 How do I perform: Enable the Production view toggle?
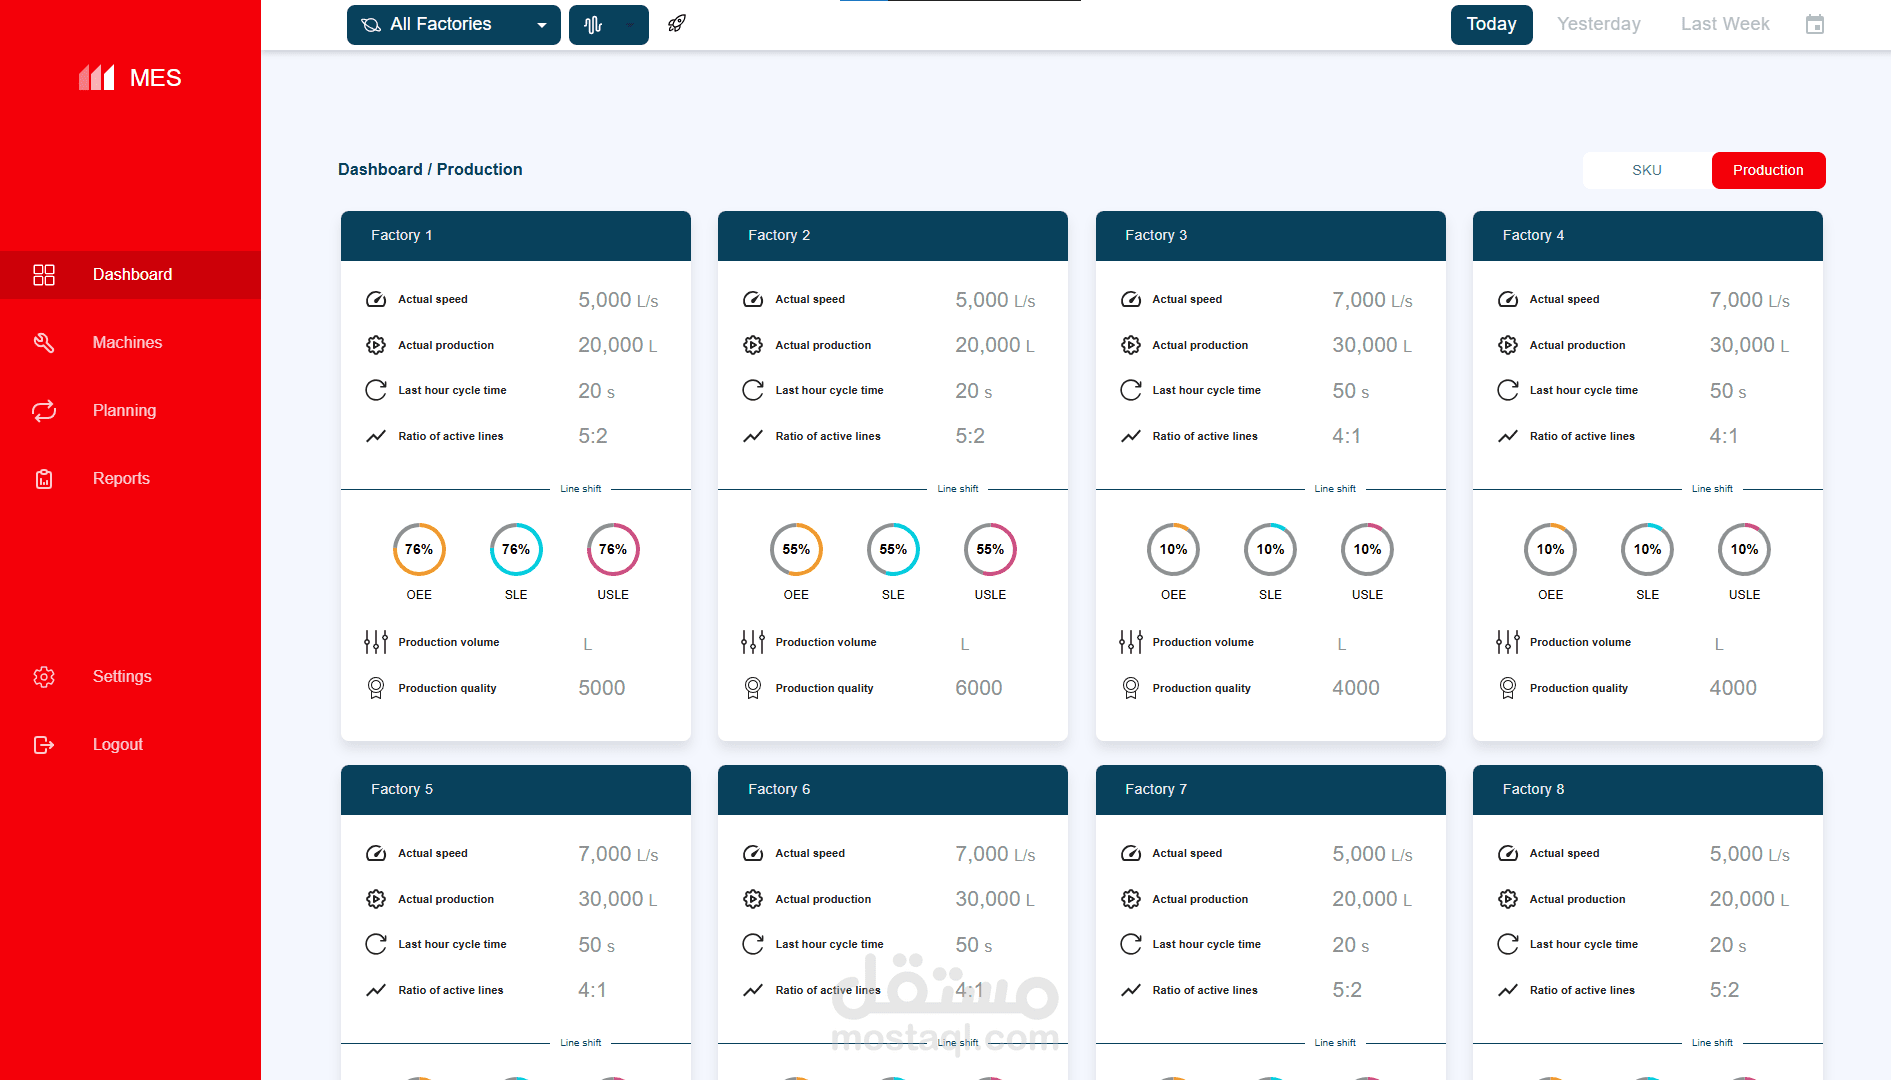click(1768, 170)
